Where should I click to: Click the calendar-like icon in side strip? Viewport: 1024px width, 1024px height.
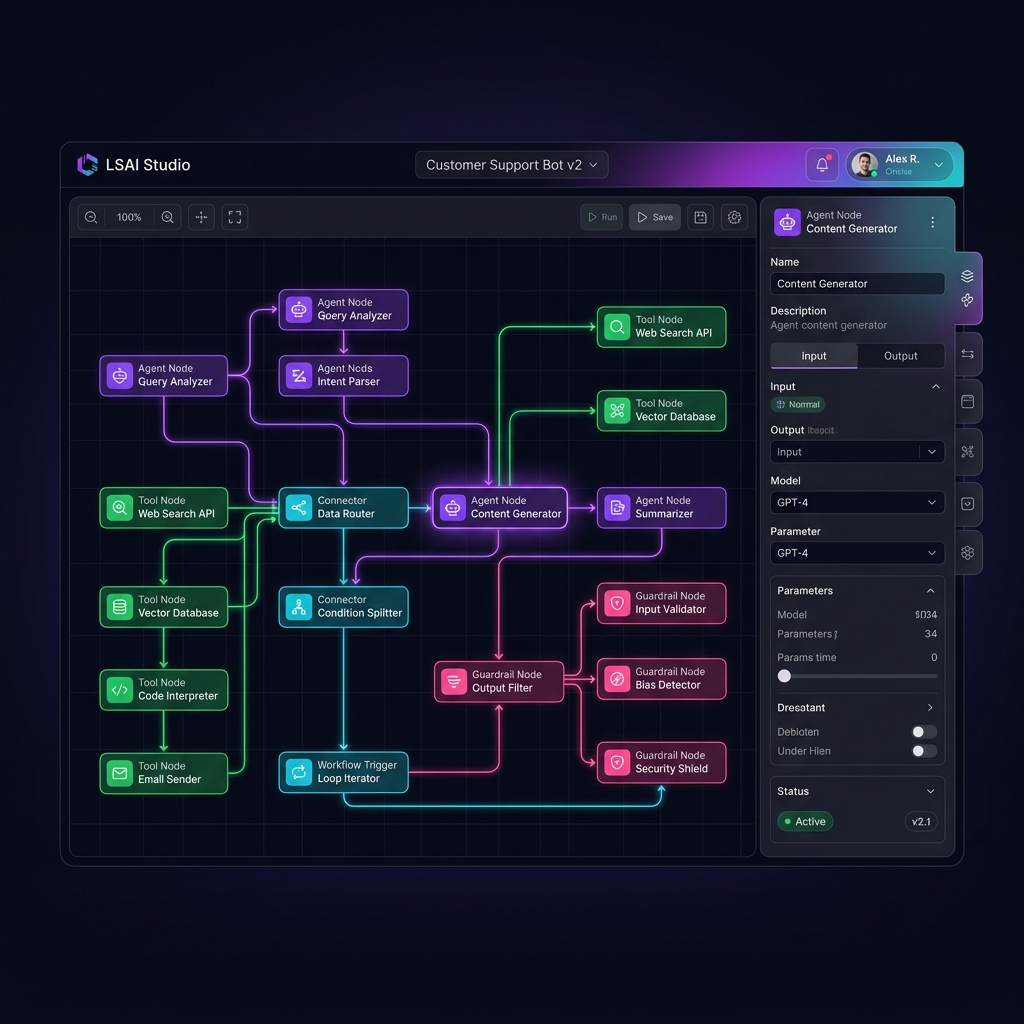(967, 402)
